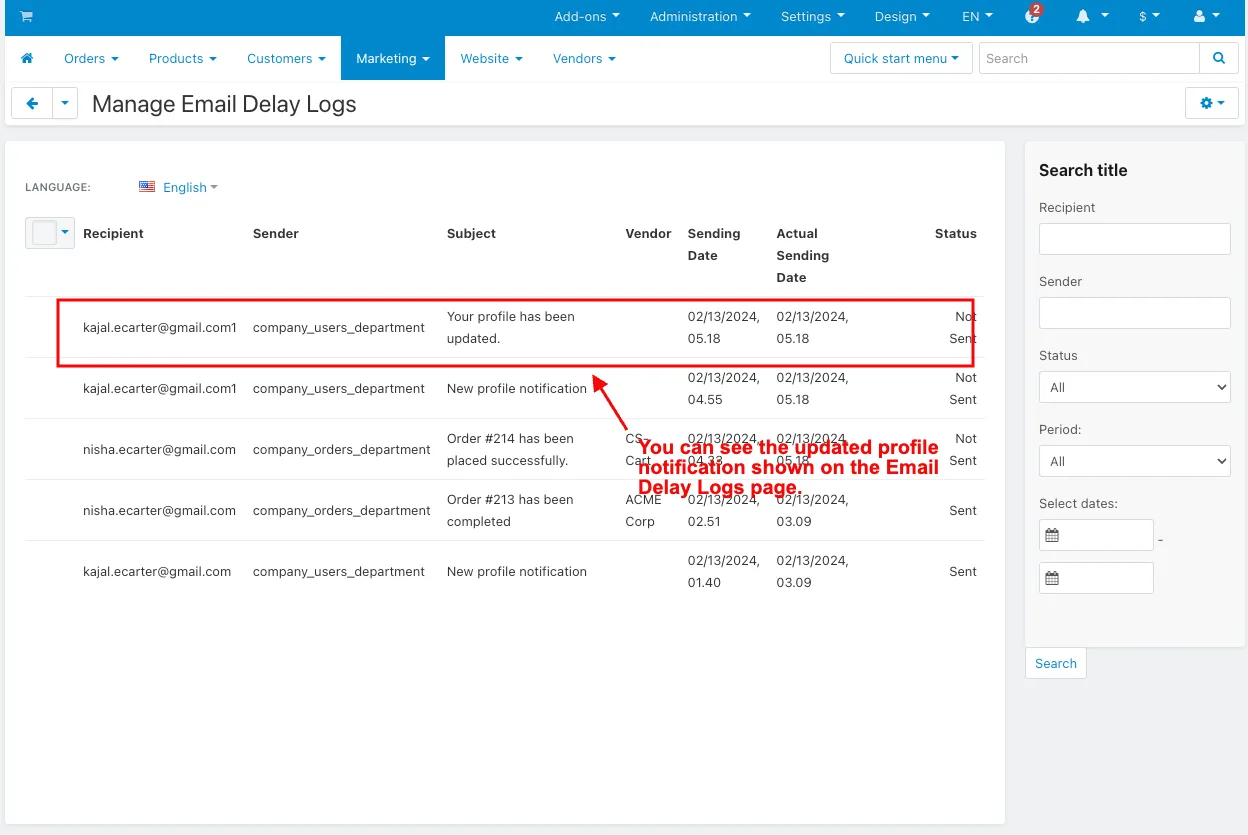Click the Sending Date column header
The width and height of the screenshot is (1248, 835).
tap(714, 244)
